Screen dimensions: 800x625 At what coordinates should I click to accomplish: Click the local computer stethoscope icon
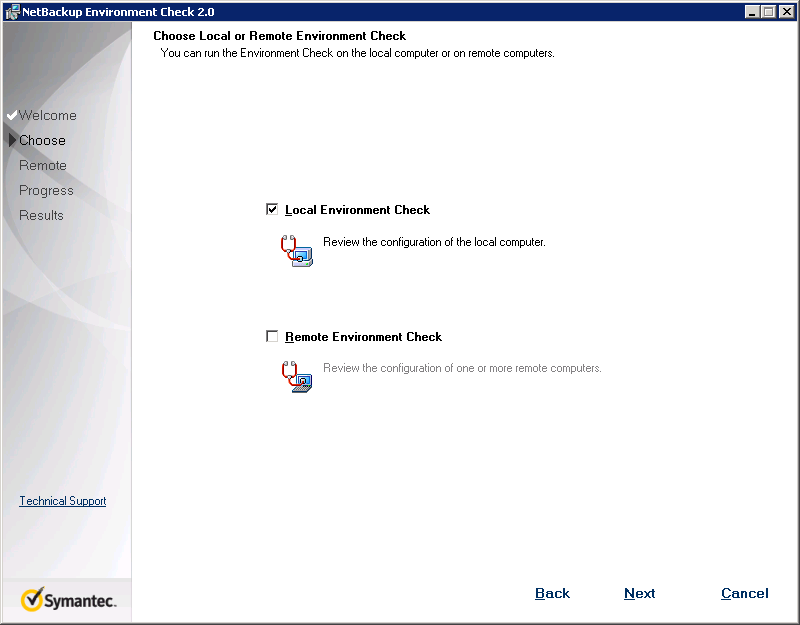click(297, 251)
